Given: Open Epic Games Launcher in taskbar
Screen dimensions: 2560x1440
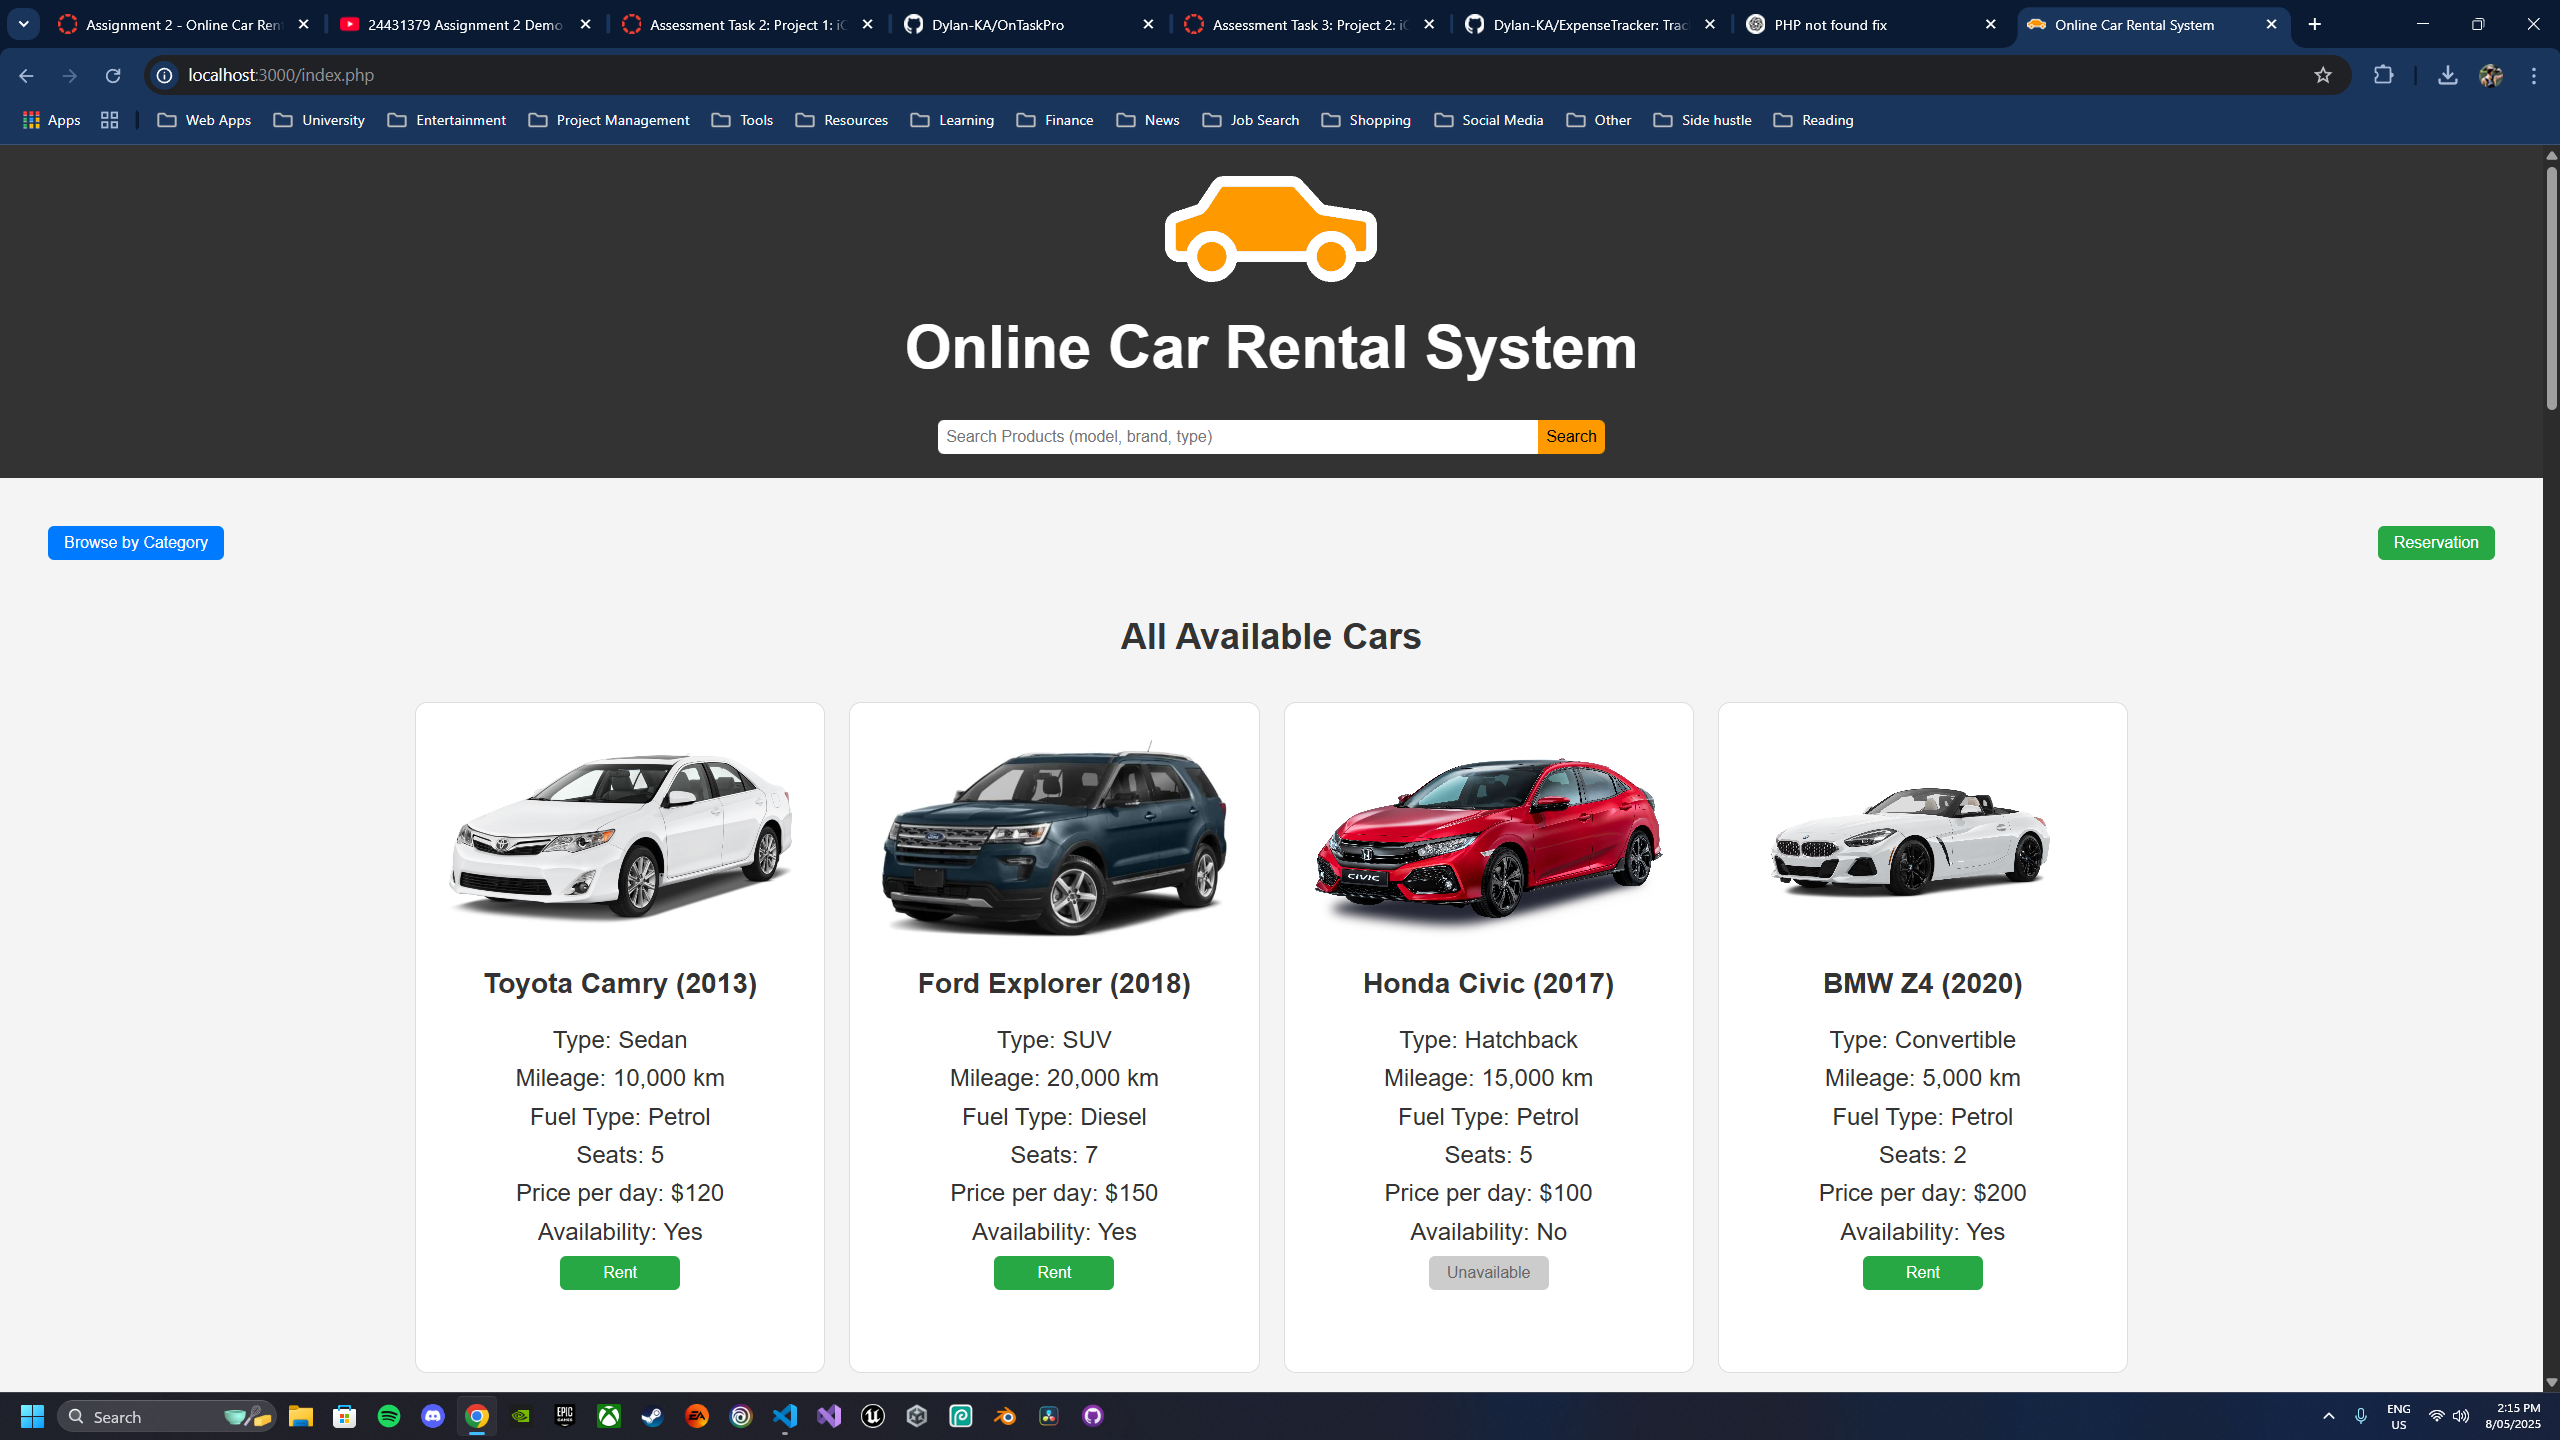Looking at the screenshot, I should 565,1416.
